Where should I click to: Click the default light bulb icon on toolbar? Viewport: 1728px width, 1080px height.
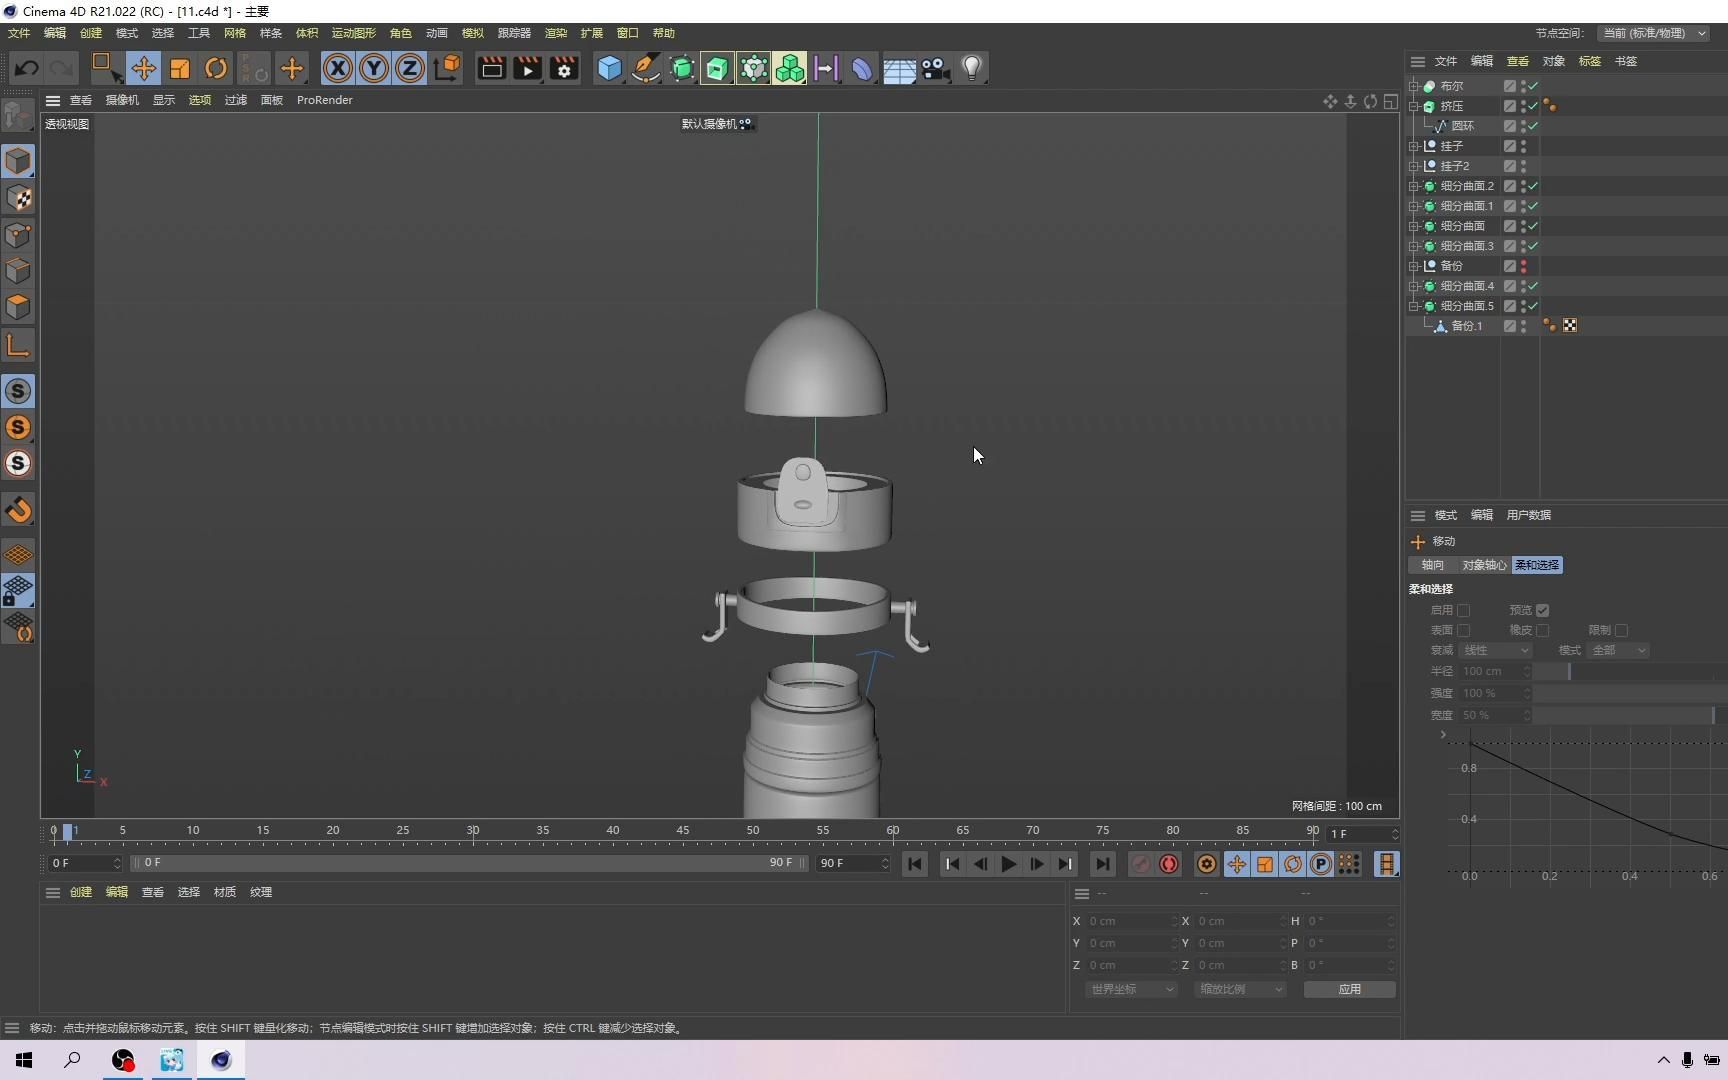click(x=971, y=68)
